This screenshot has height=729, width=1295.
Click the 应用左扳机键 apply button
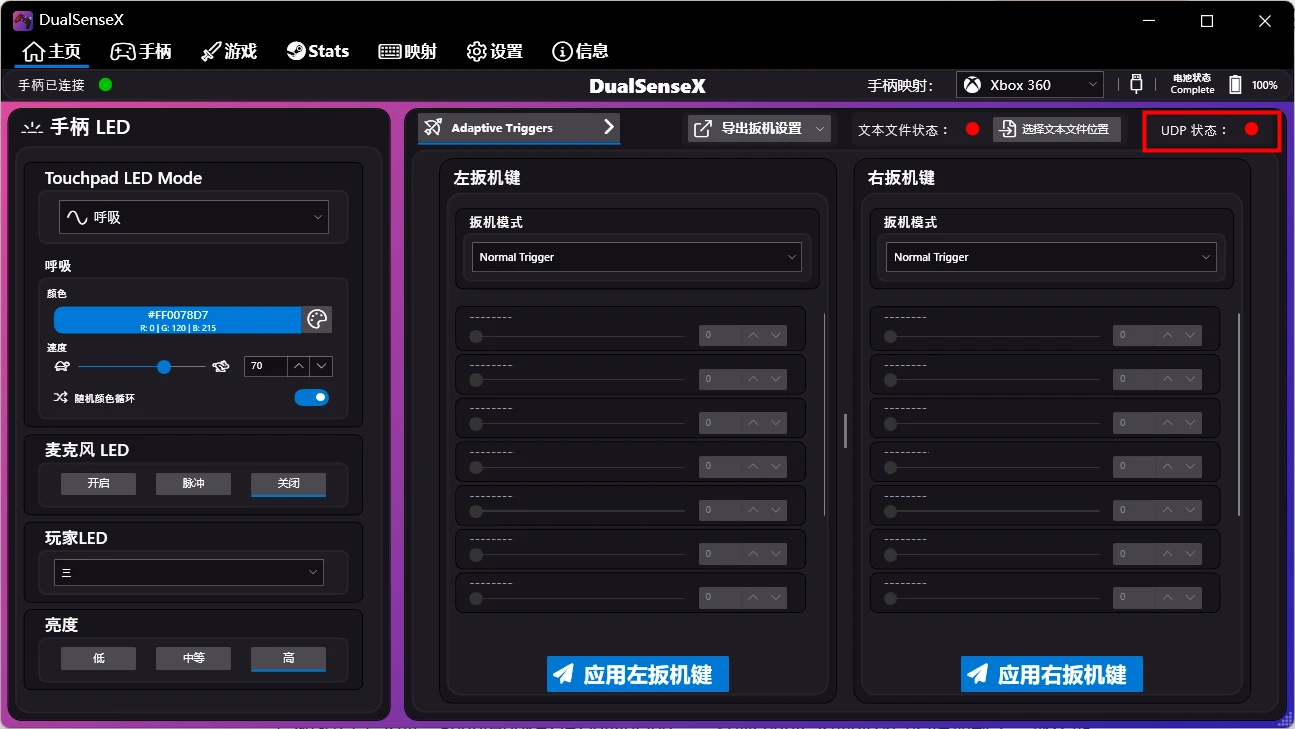pos(637,674)
